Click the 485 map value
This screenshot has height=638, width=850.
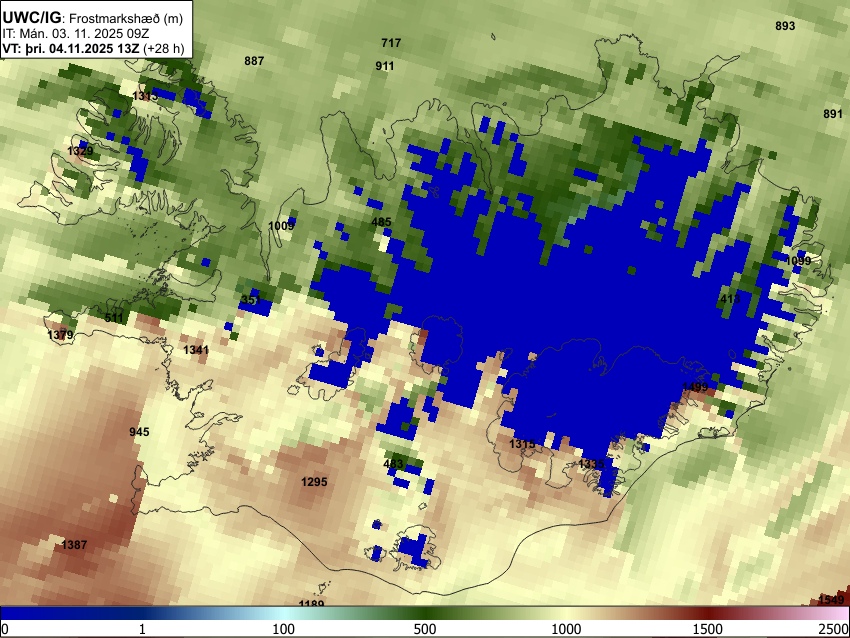click(381, 222)
